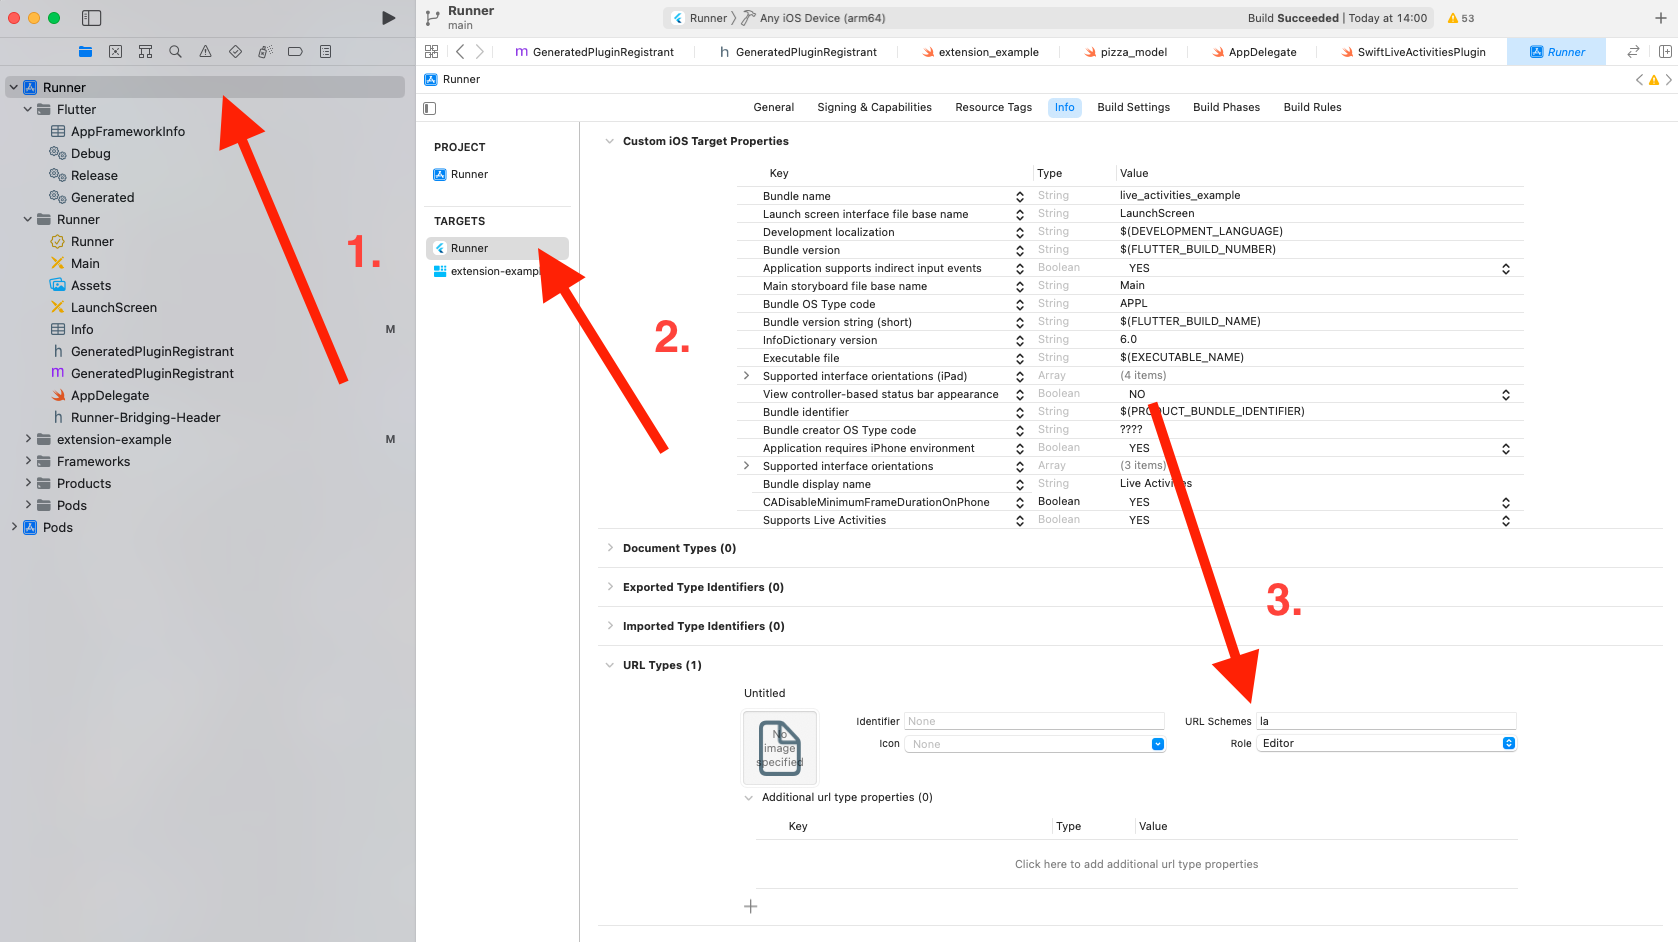The height and width of the screenshot is (942, 1678).
Task: Hide the project and targets list panel
Action: click(430, 108)
